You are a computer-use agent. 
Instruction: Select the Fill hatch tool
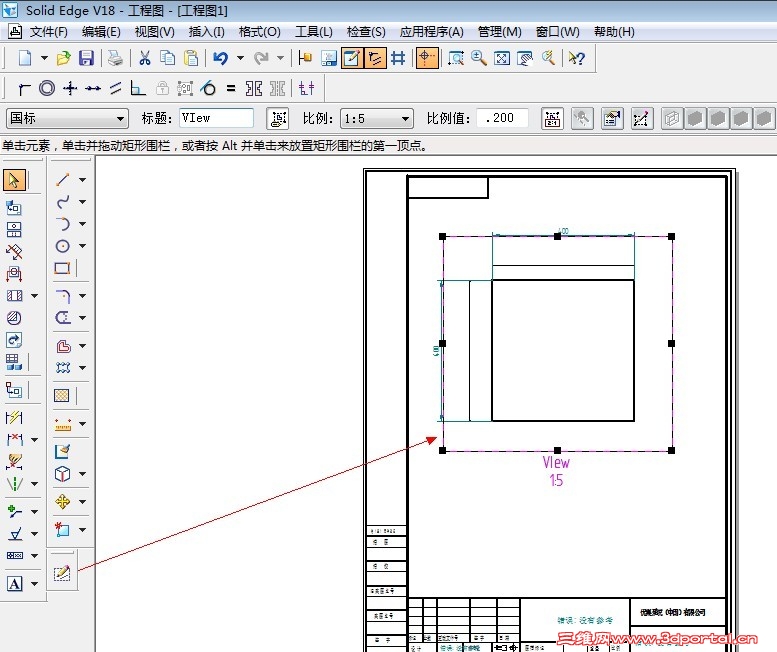(61, 395)
